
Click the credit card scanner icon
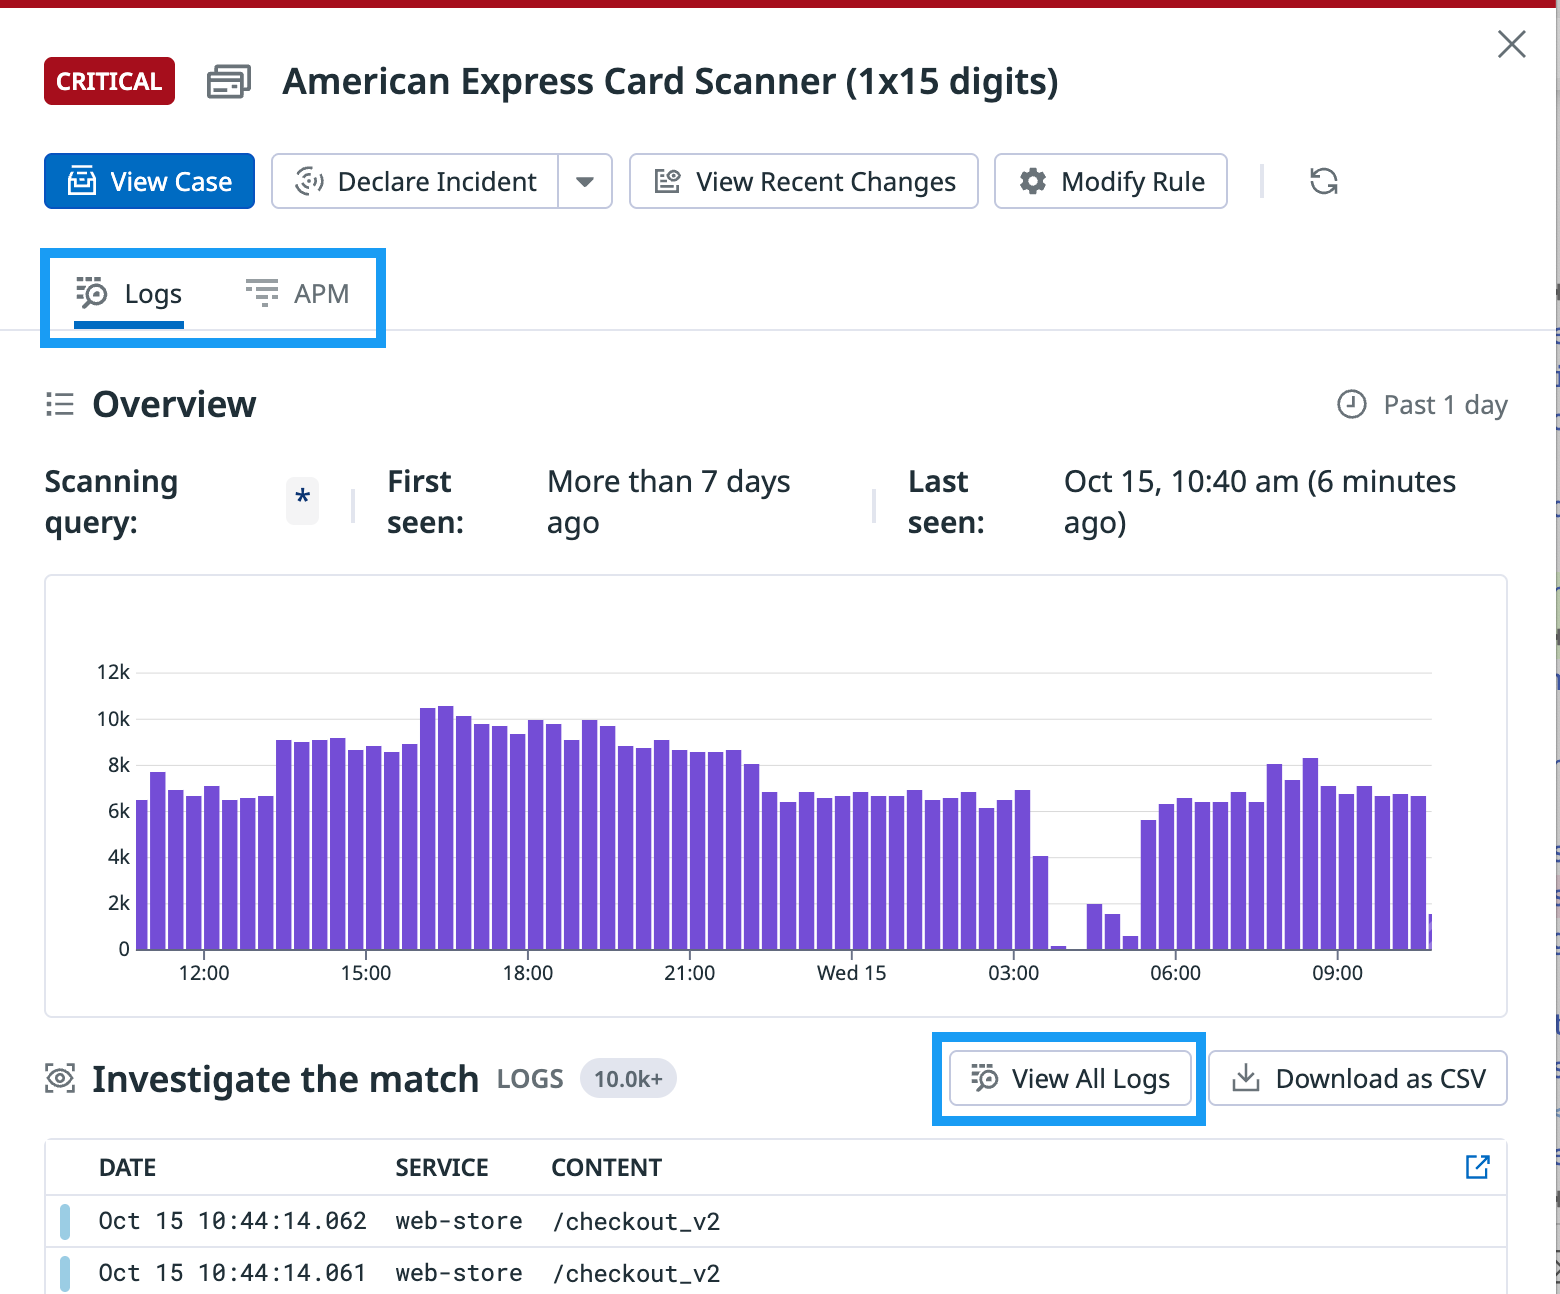[228, 82]
